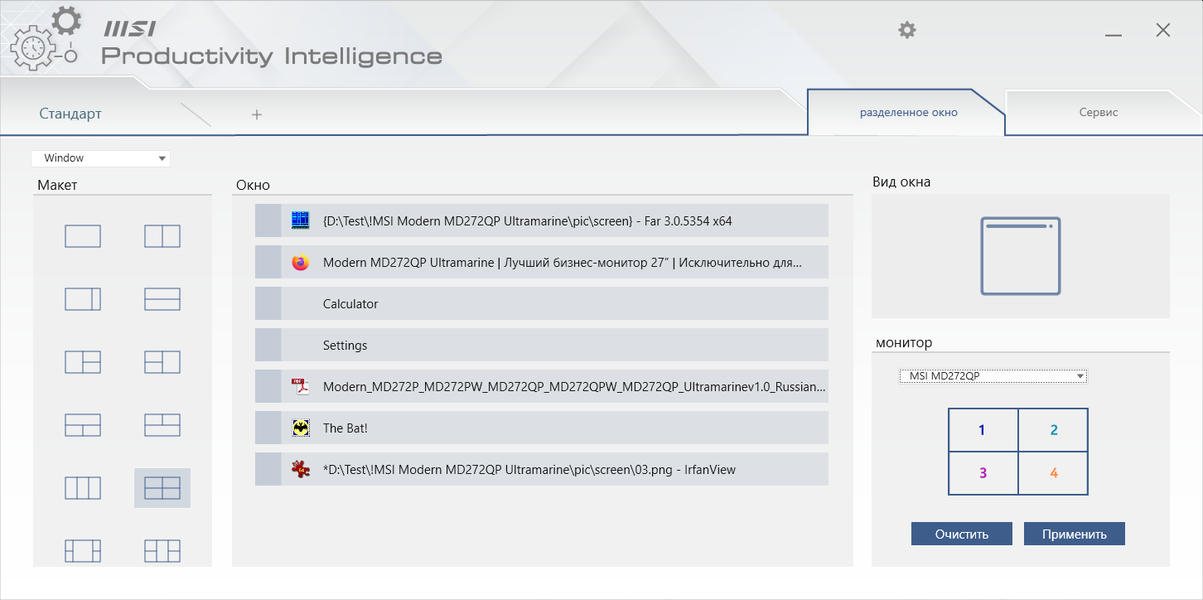Click monitor zone 1 in the grid
Image resolution: width=1203 pixels, height=600 pixels.
pos(982,430)
